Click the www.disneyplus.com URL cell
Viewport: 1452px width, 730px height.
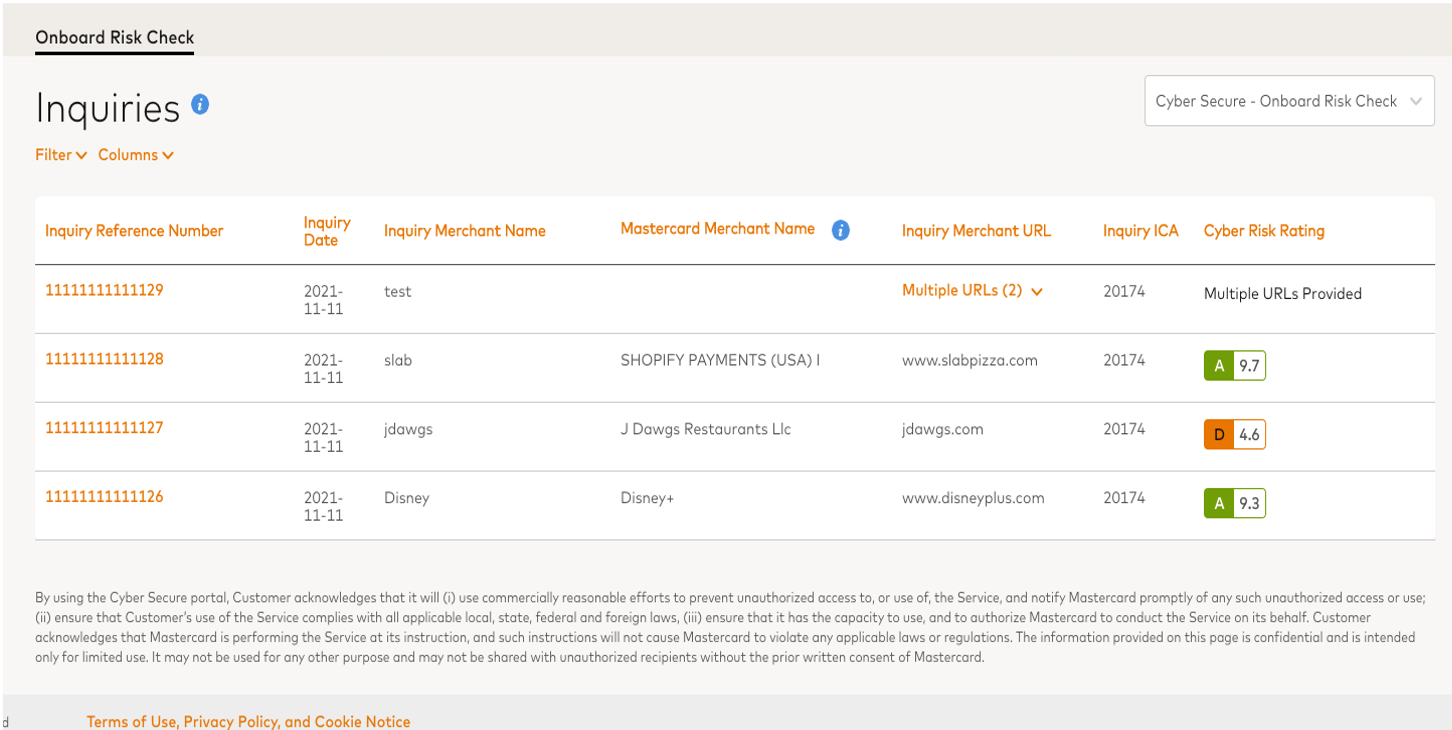[972, 498]
